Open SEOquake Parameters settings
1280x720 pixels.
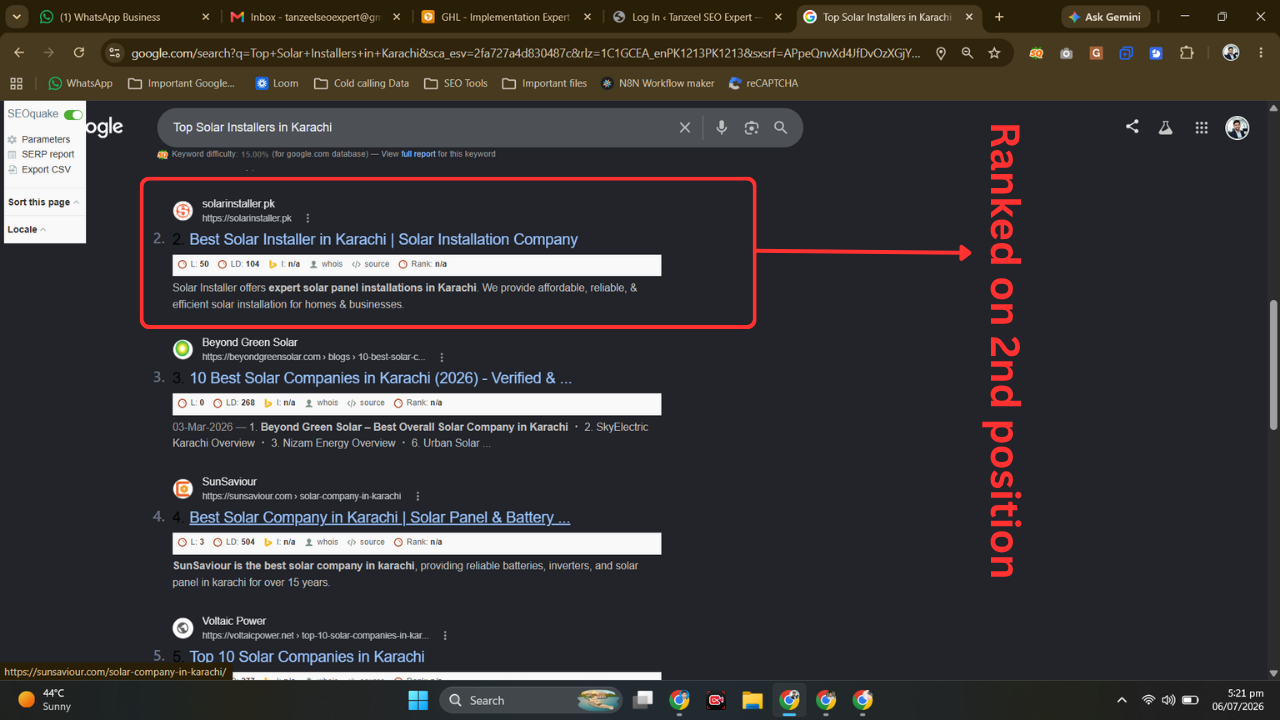pos(46,139)
